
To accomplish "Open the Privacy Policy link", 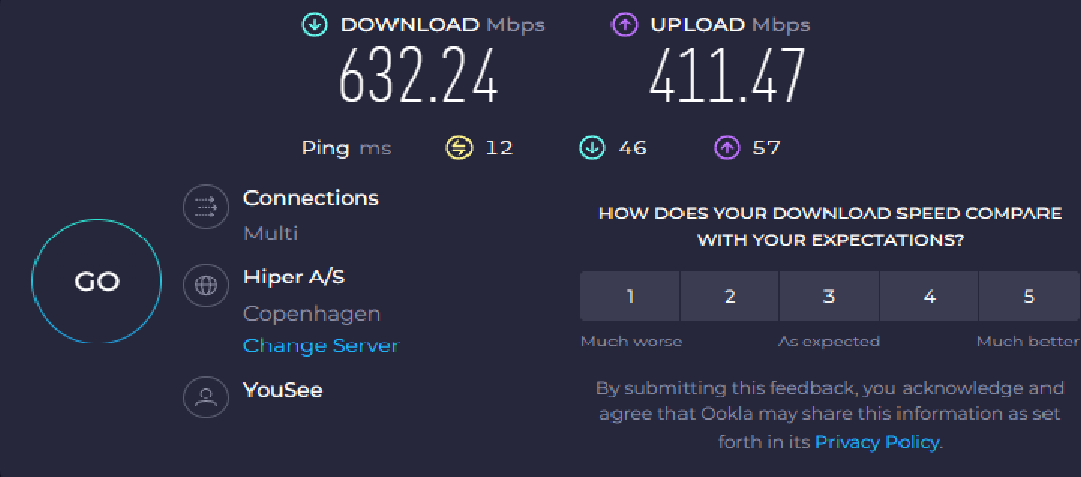I will coord(877,441).
